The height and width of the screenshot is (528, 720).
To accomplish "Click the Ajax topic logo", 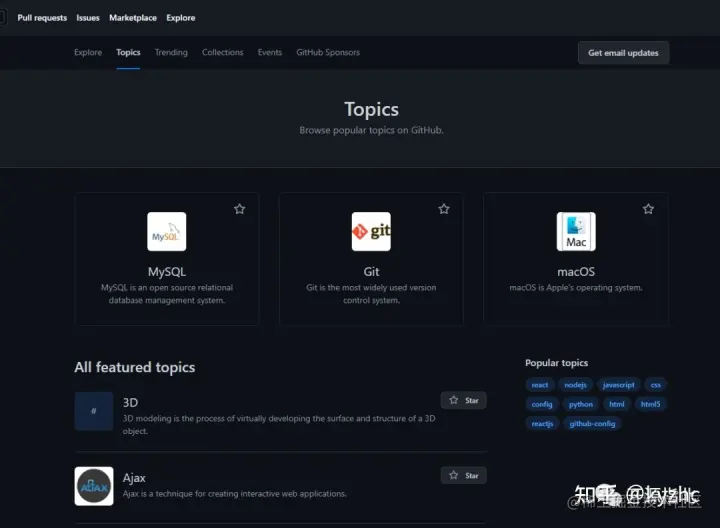I will (94, 486).
